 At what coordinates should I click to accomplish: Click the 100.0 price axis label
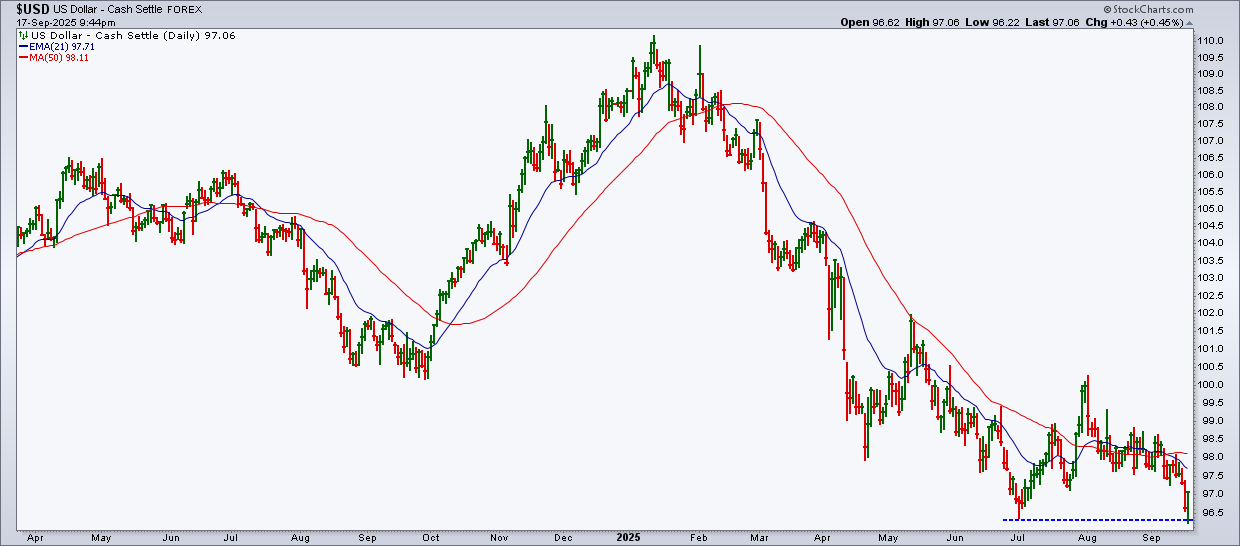click(x=1213, y=384)
